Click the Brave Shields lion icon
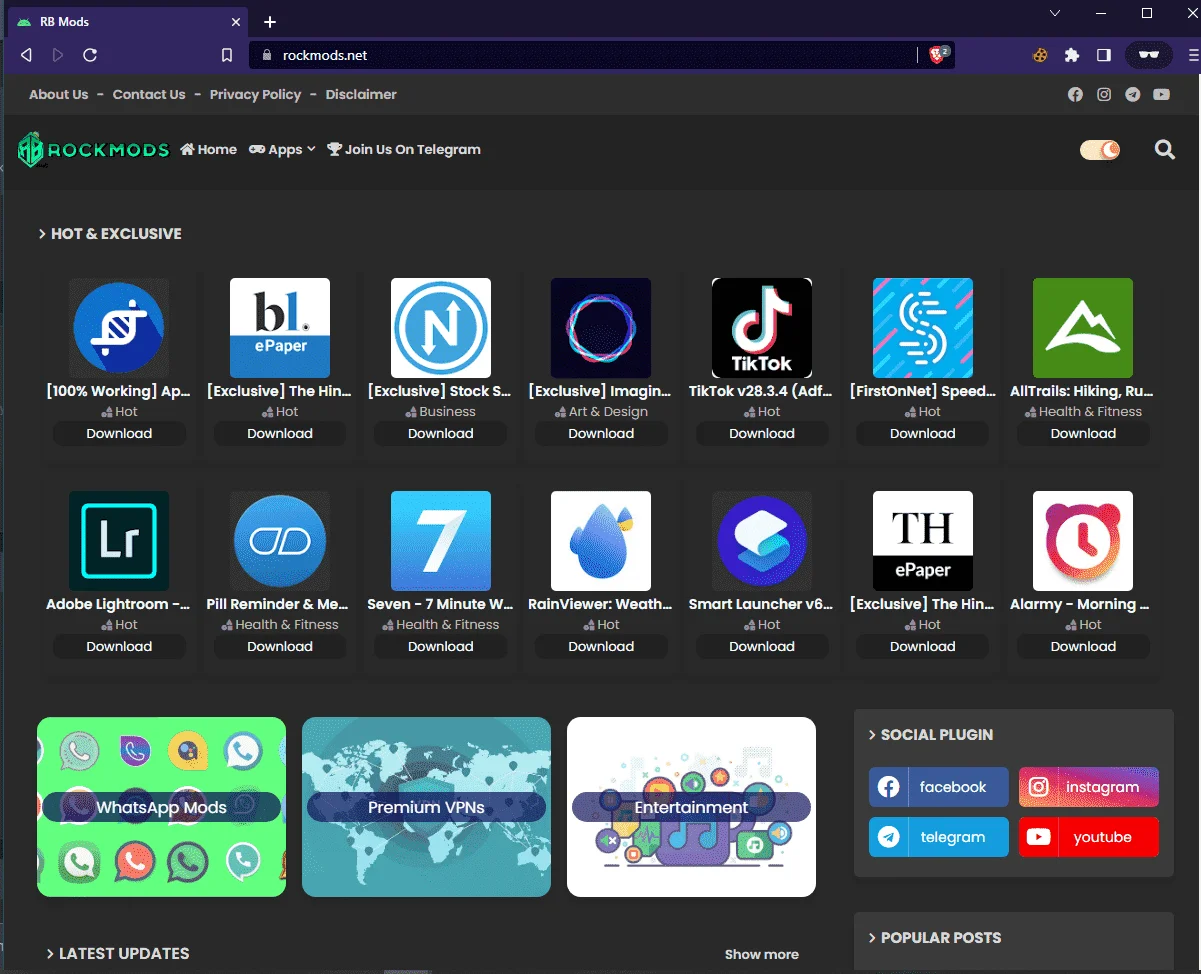Screen dimensions: 1201x974 938,55
